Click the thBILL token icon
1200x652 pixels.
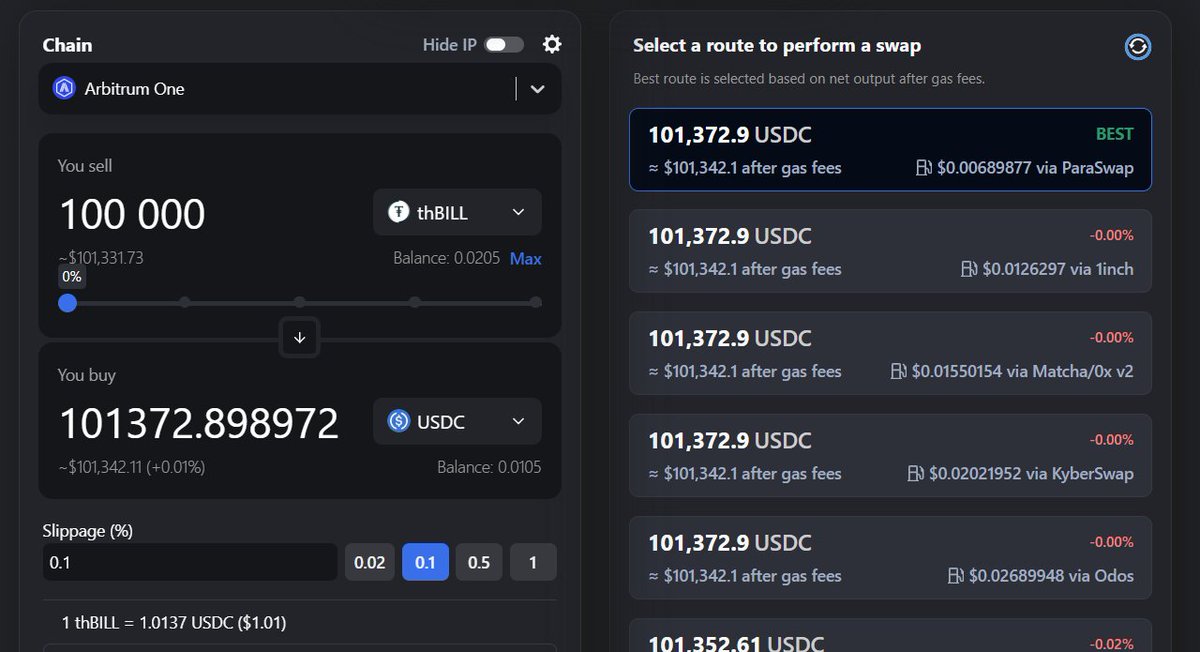pos(400,212)
